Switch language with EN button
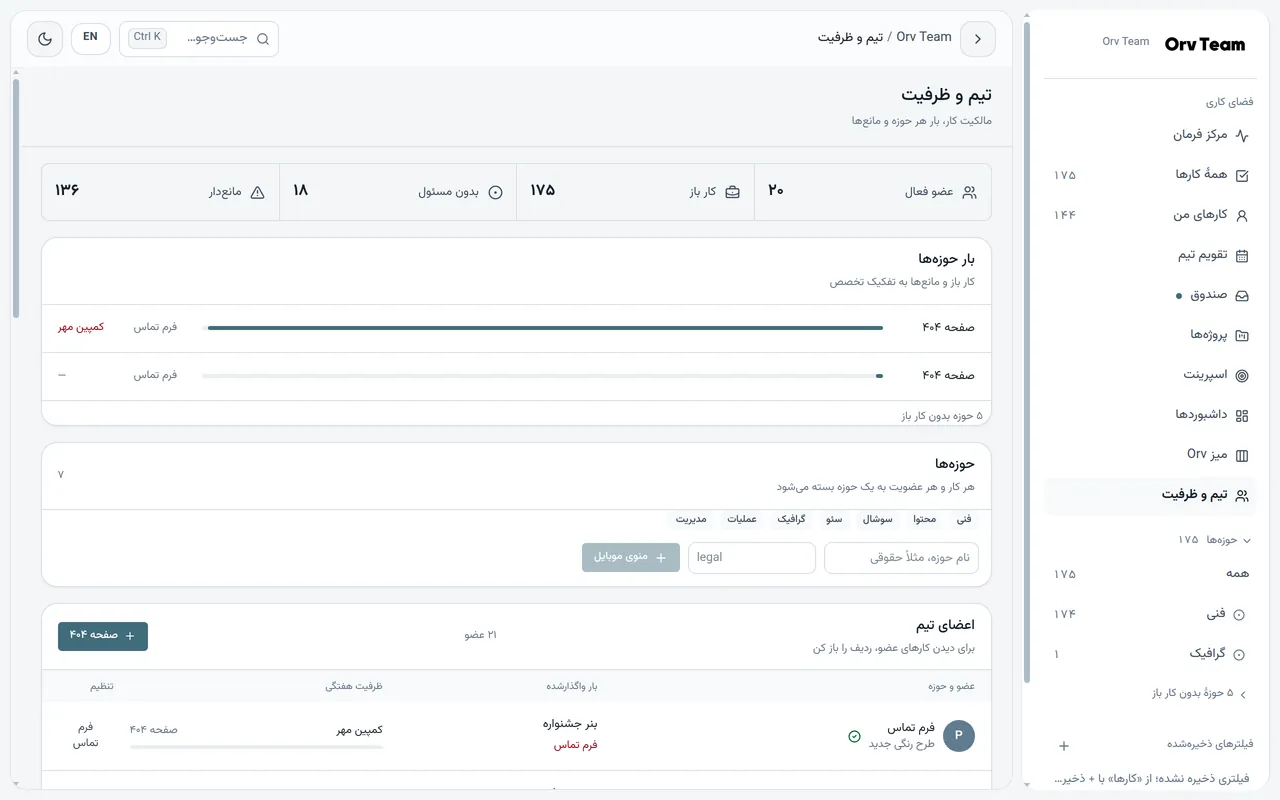Viewport: 1280px width, 800px height. [x=91, y=38]
